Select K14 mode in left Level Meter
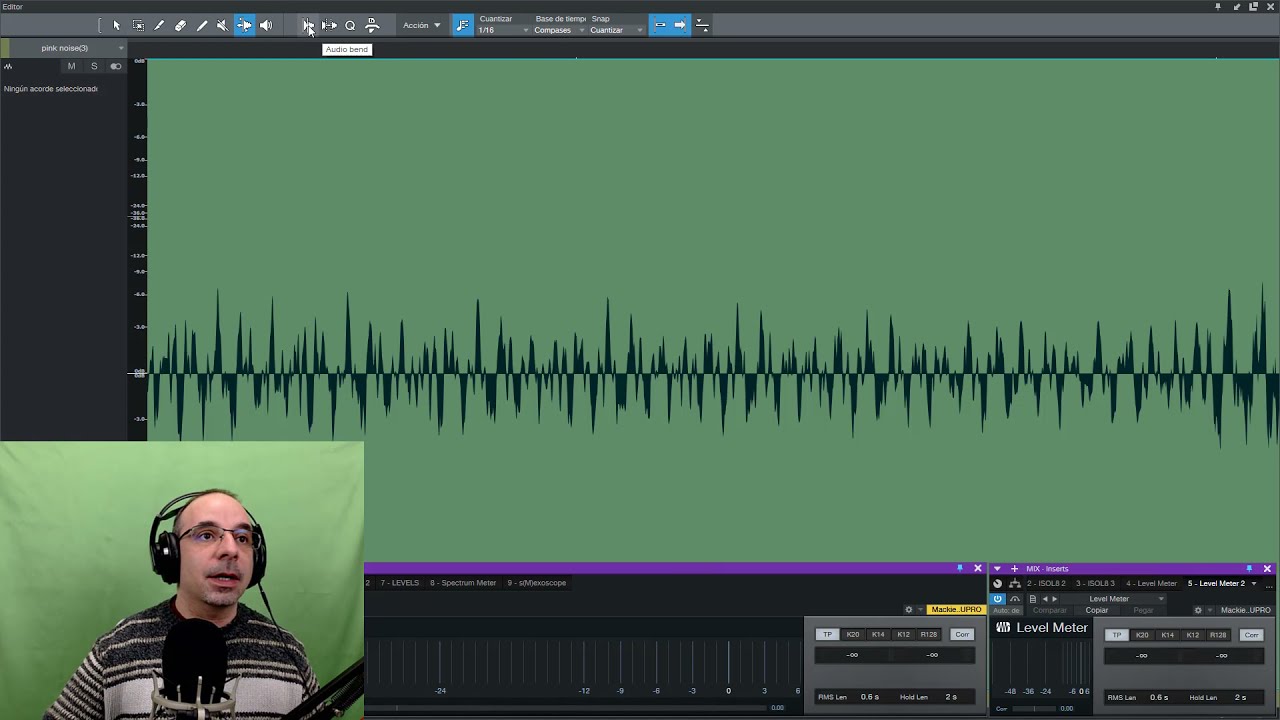This screenshot has height=720, width=1280. point(878,635)
